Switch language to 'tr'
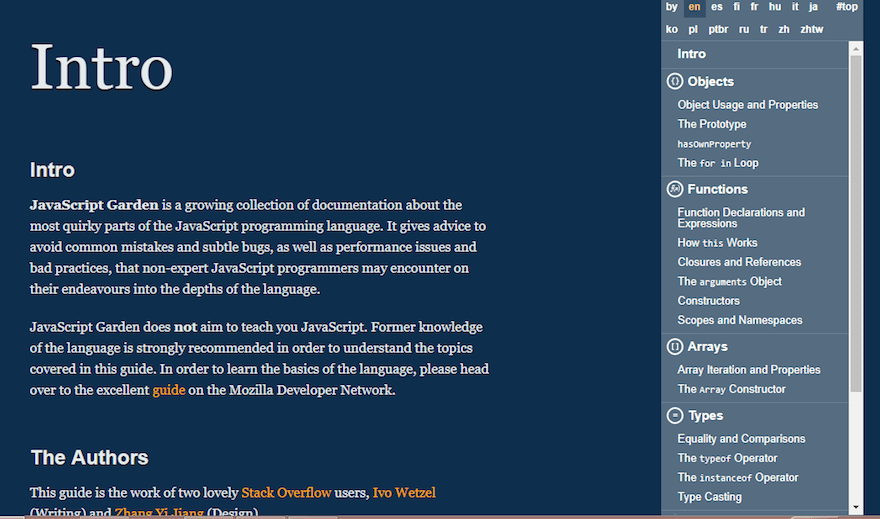Image resolution: width=880 pixels, height=519 pixels. click(763, 29)
